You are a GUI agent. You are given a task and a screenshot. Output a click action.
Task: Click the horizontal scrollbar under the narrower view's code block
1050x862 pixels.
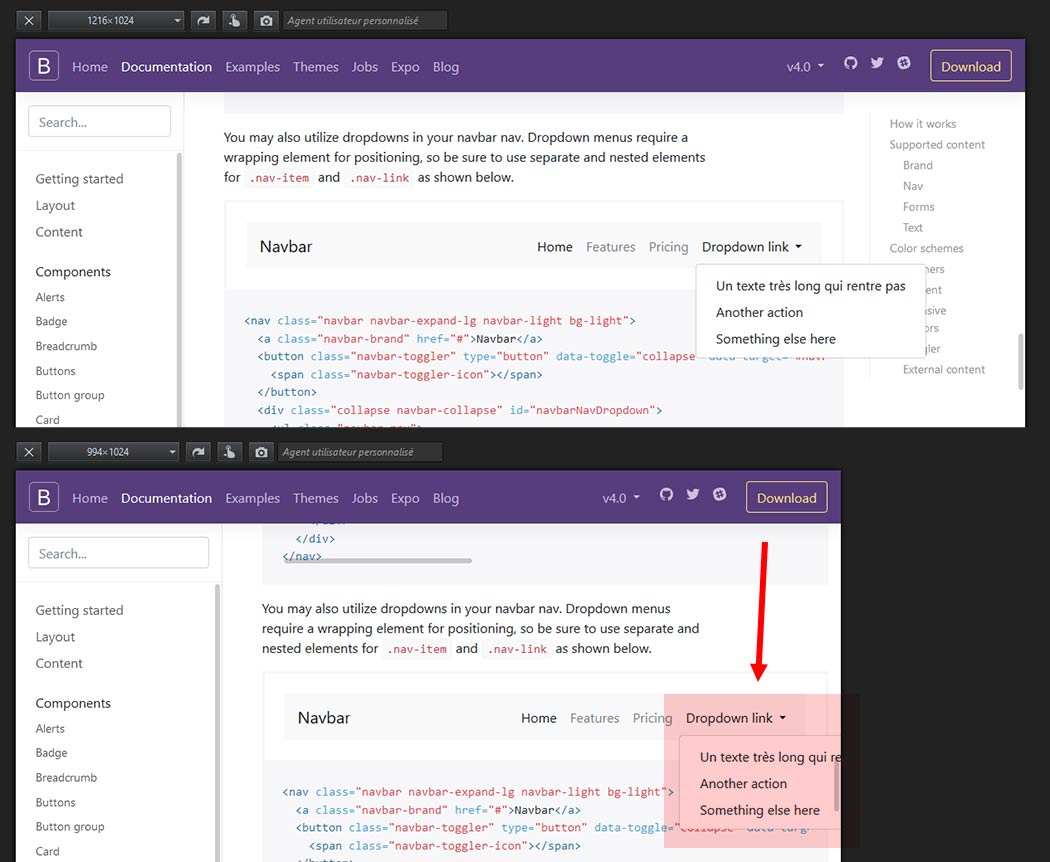pyautogui.click(x=378, y=561)
